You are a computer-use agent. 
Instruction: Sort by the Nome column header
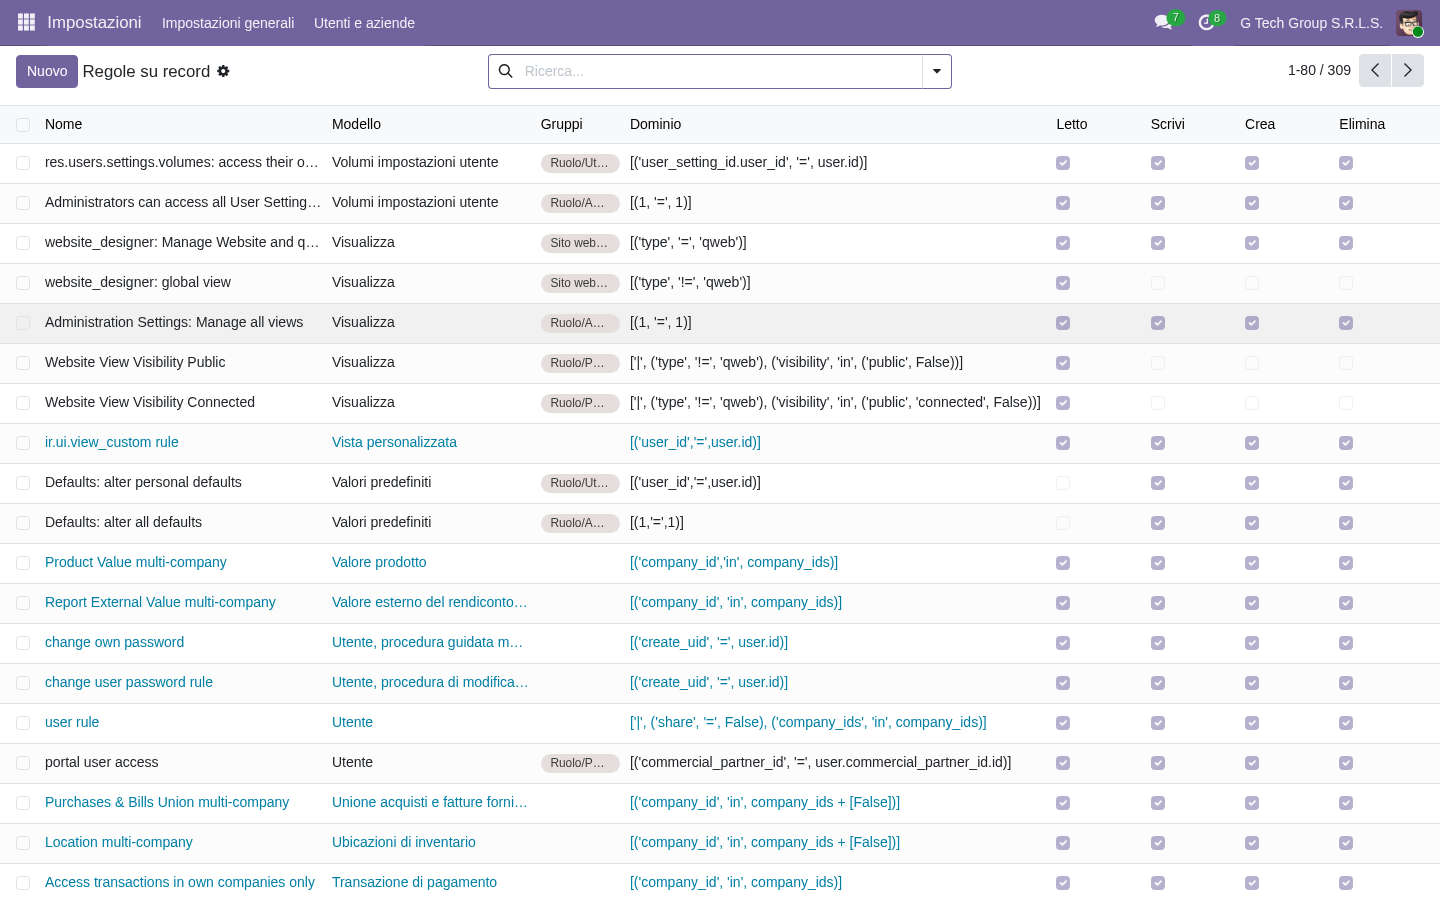(63, 124)
